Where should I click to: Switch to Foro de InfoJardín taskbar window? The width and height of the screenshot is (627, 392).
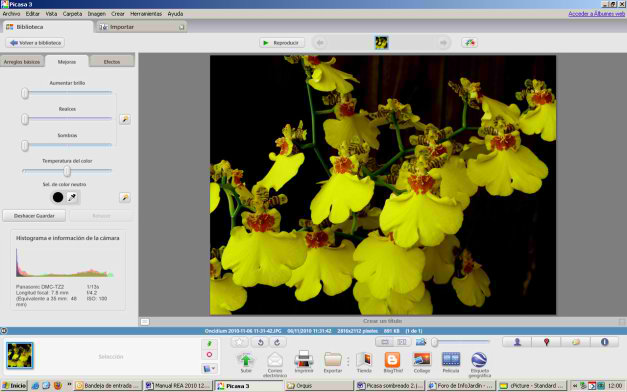[461, 386]
